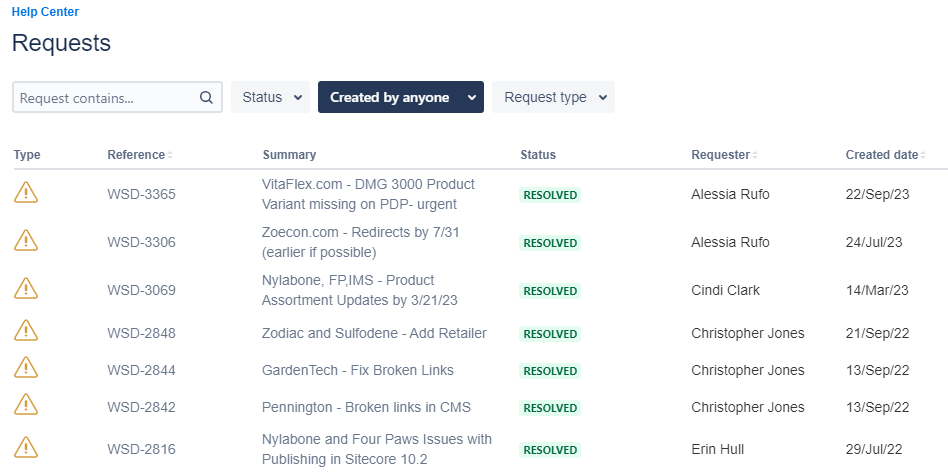This screenshot has width=948, height=475.
Task: Click the Created date column header
Action: coord(882,155)
